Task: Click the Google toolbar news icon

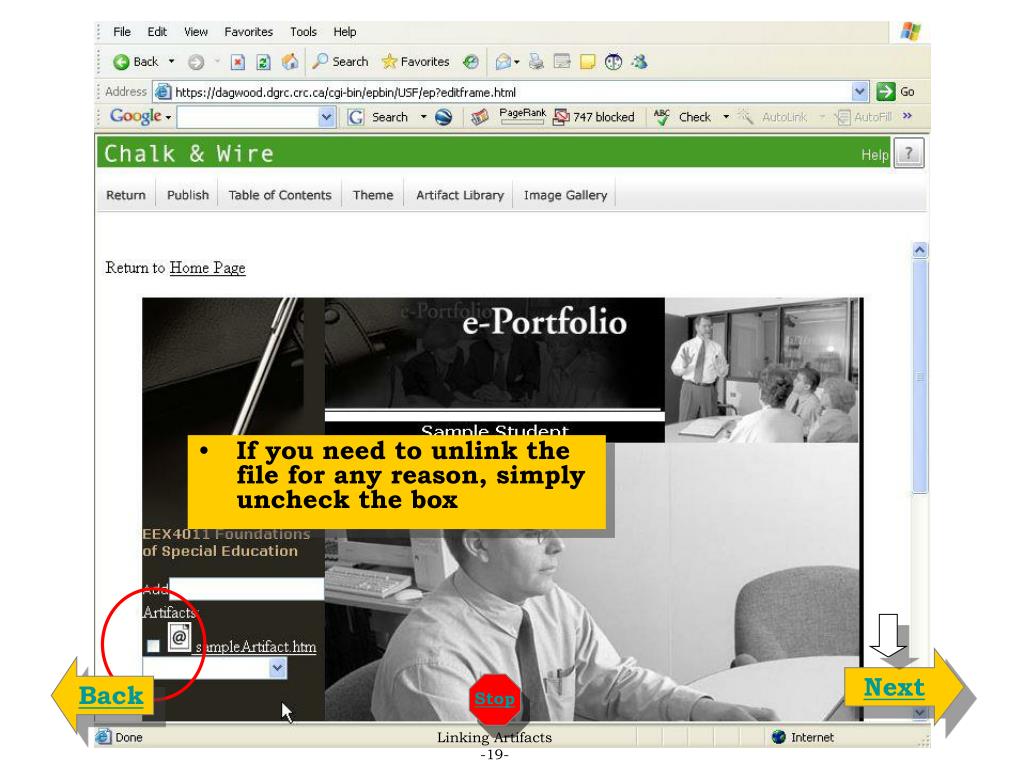Action: click(480, 117)
